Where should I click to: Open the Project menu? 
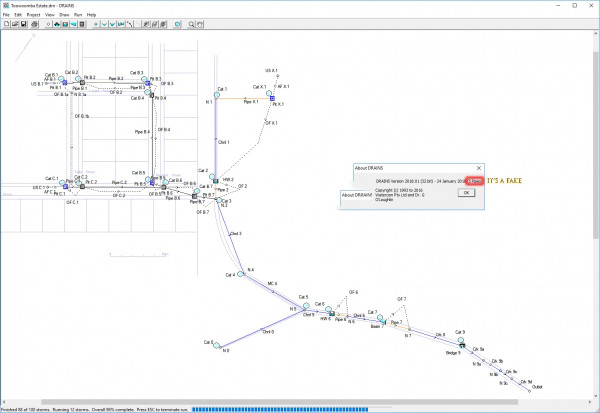pyautogui.click(x=34, y=15)
